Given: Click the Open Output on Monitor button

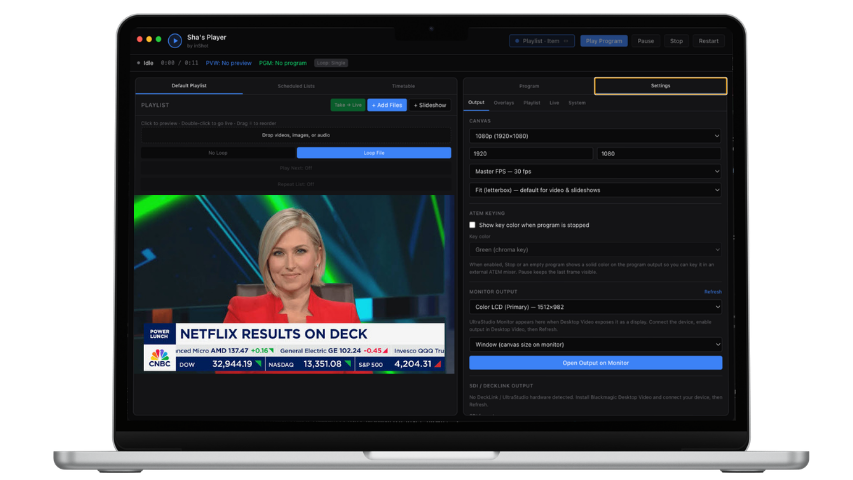Looking at the screenshot, I should 596,363.
